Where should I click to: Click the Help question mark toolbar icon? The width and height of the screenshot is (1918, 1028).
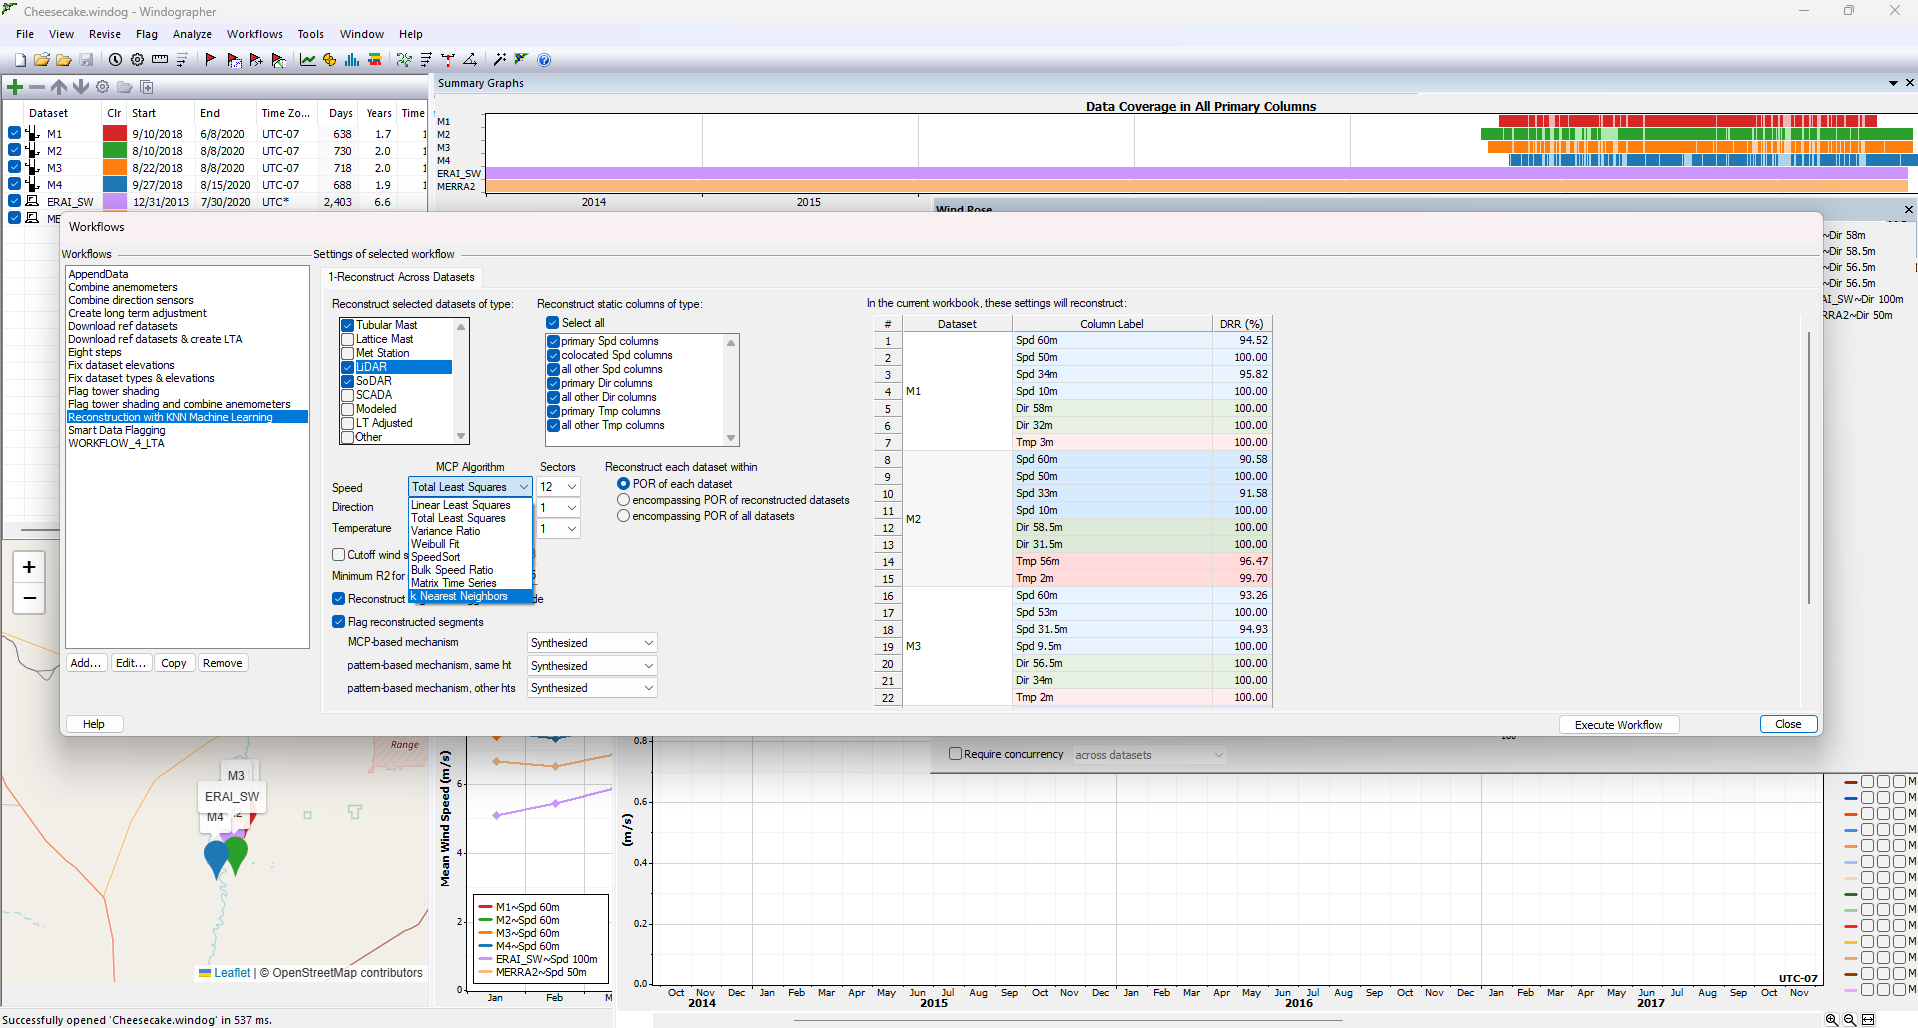pyautogui.click(x=544, y=59)
